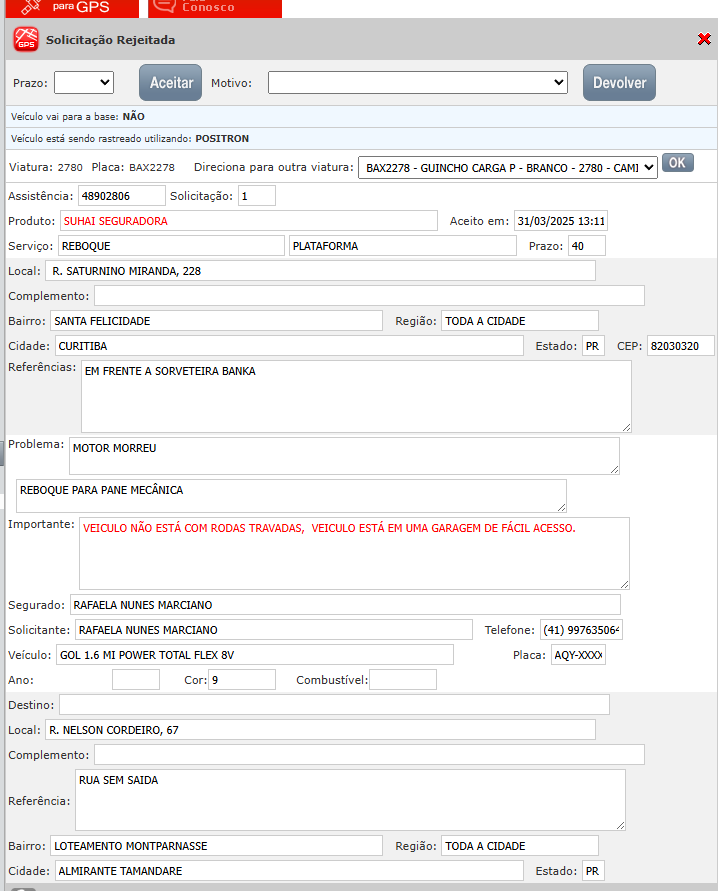721x891 pixels.
Task: Click the CEP field
Action: pos(680,346)
